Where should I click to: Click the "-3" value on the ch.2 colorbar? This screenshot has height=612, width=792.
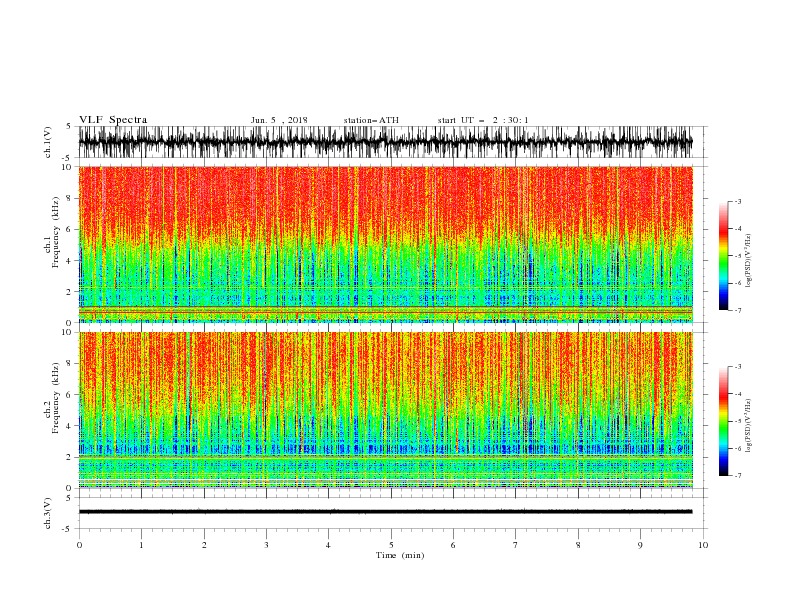pos(737,367)
